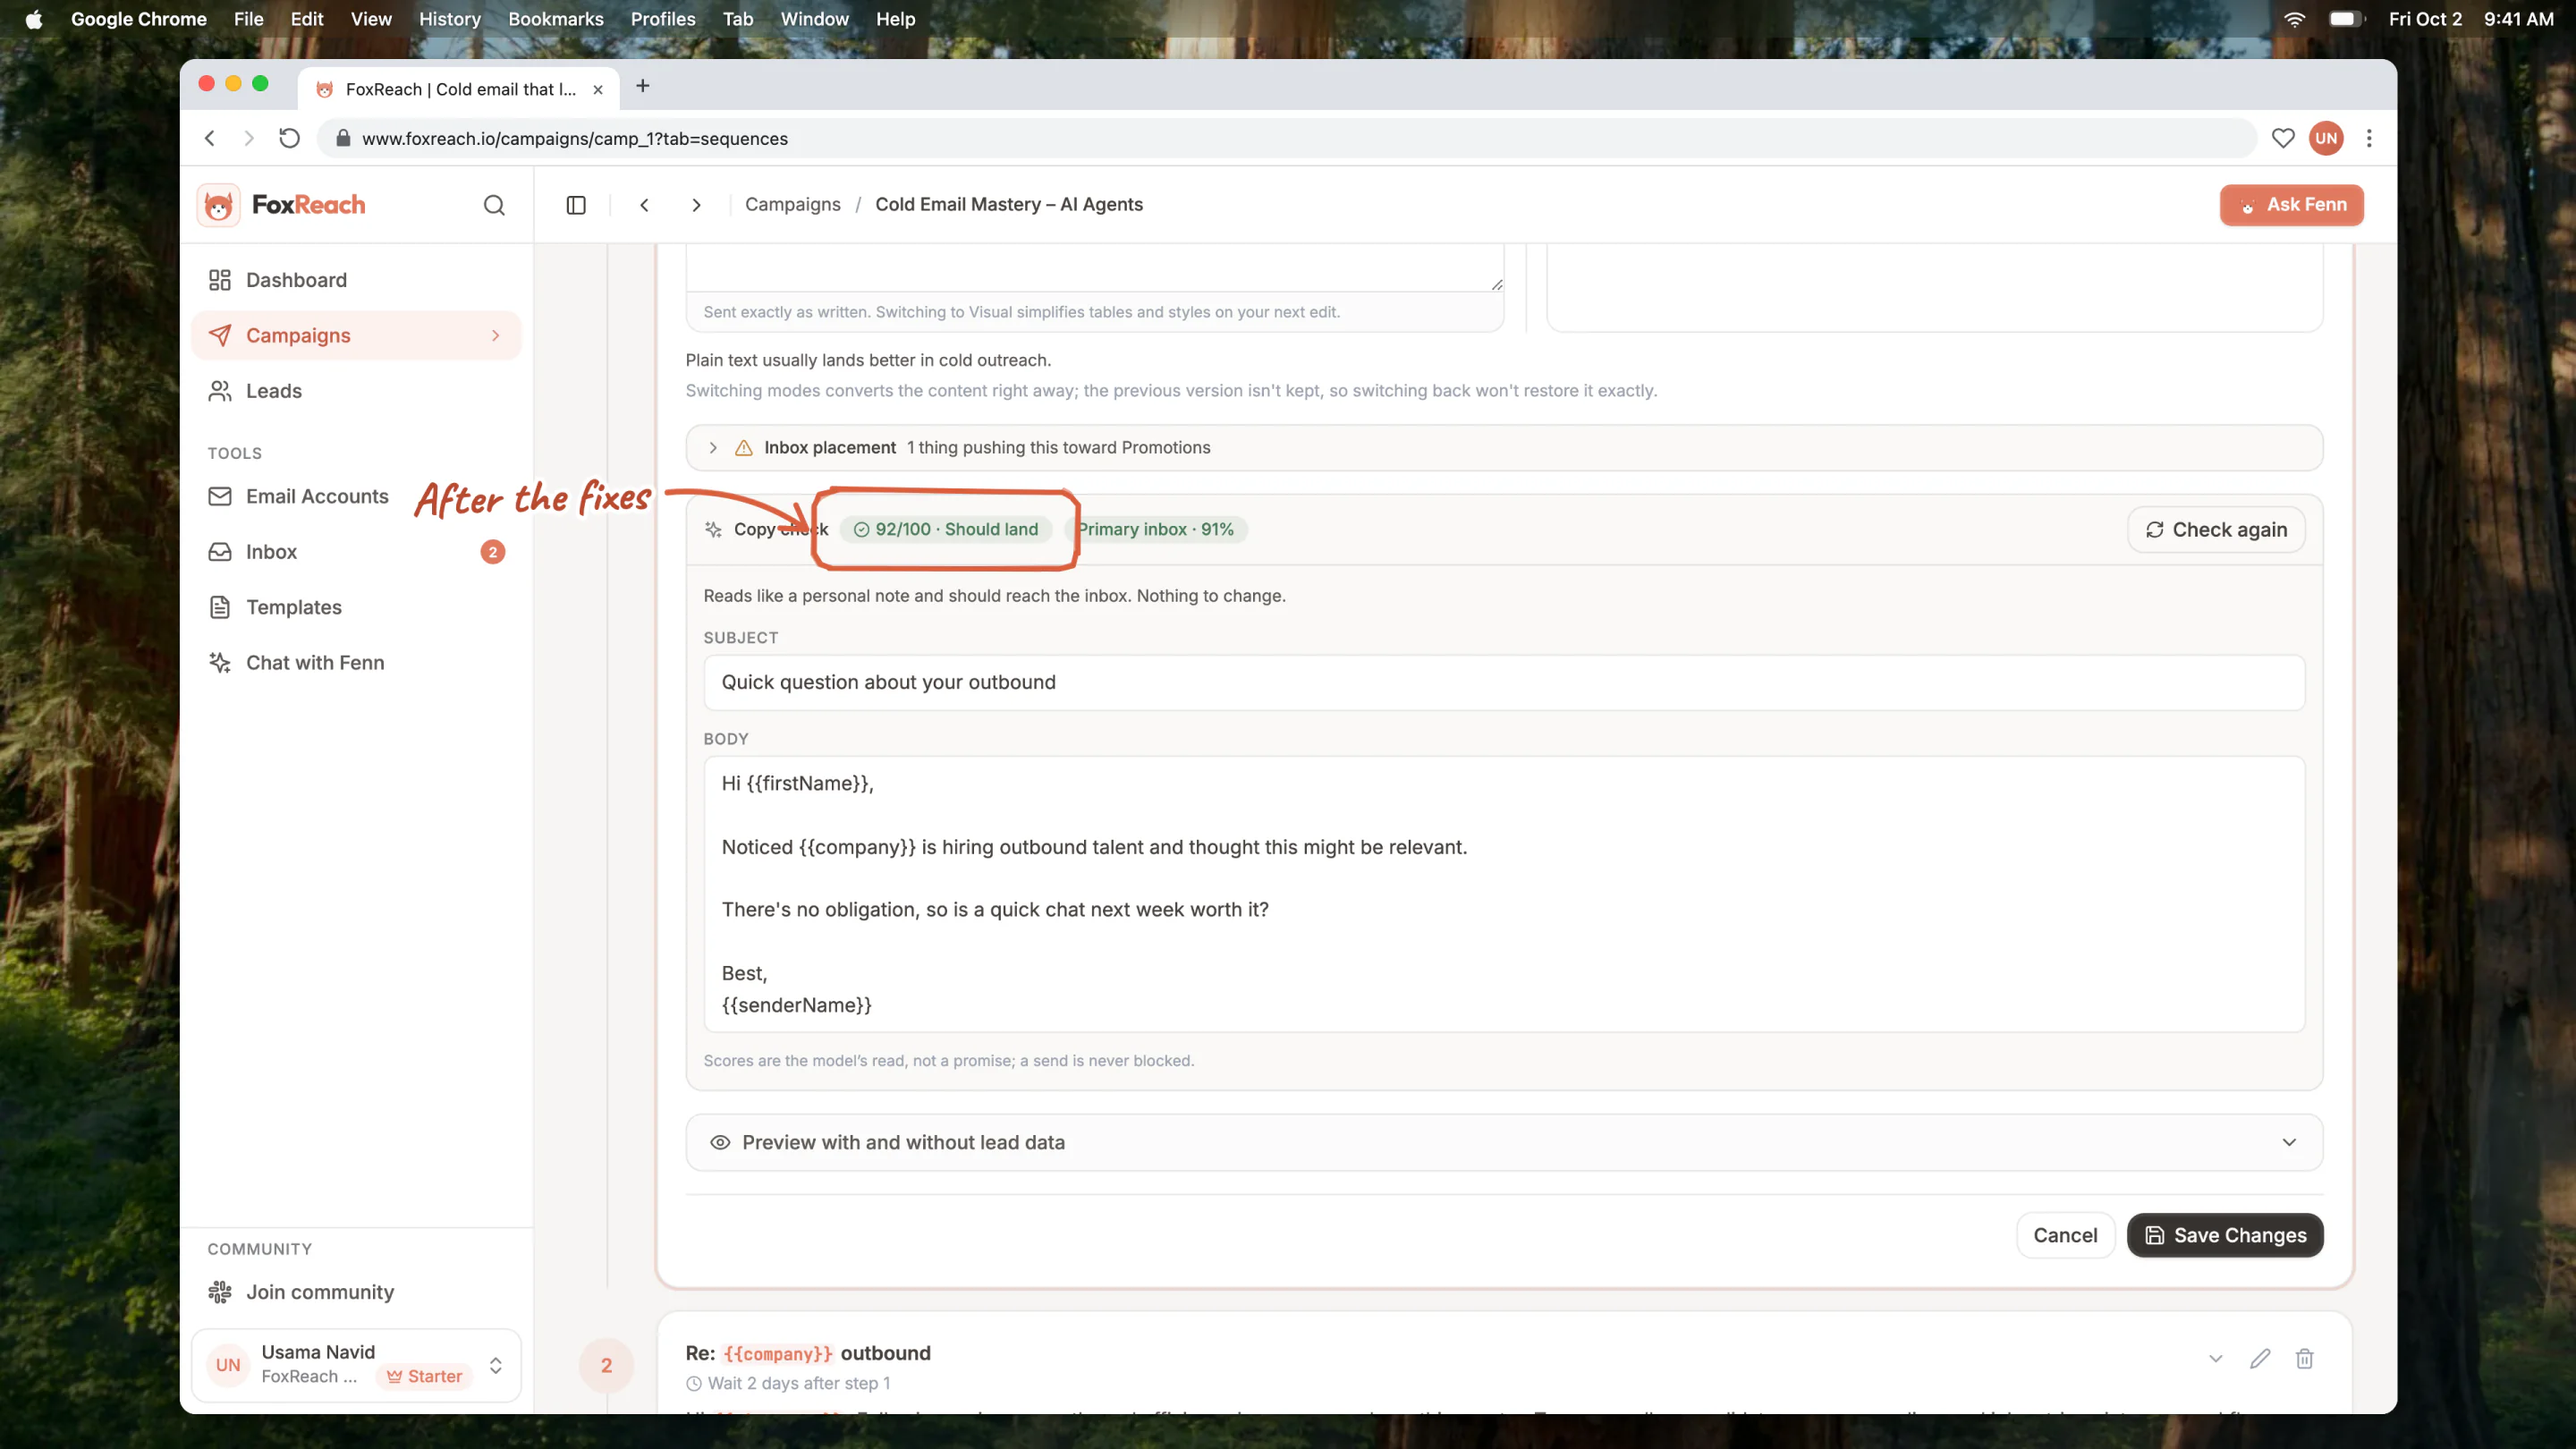Open Campaigns in the sidebar
This screenshot has width=2576, height=1449.
(356, 335)
